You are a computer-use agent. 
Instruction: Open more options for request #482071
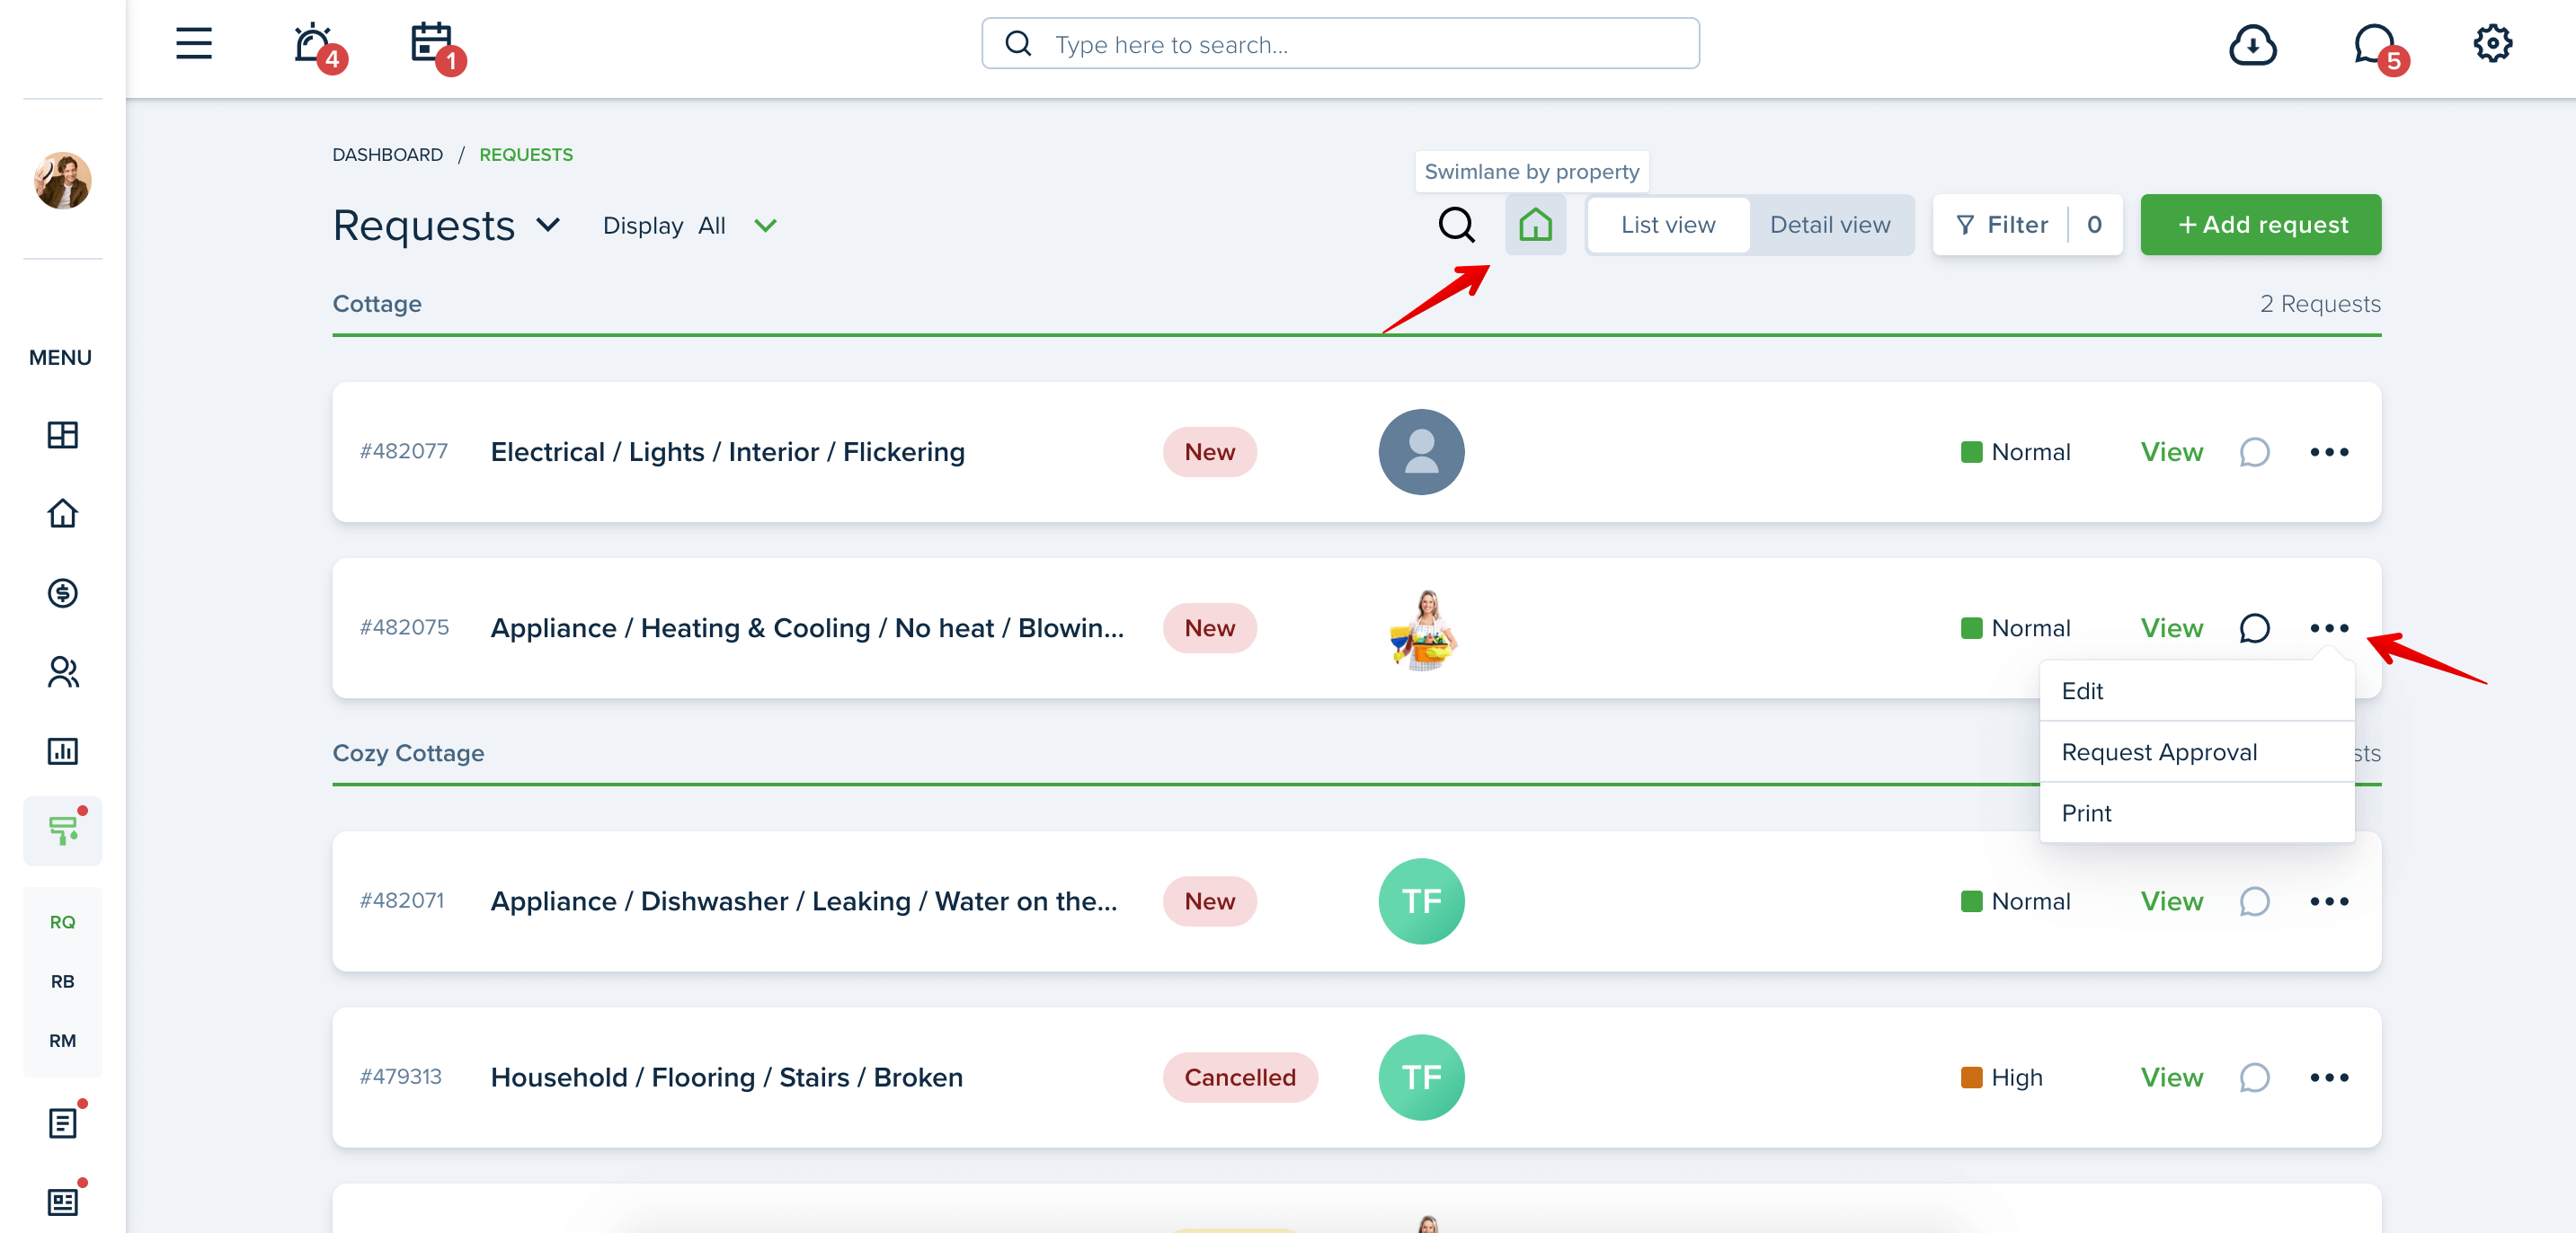(2329, 901)
